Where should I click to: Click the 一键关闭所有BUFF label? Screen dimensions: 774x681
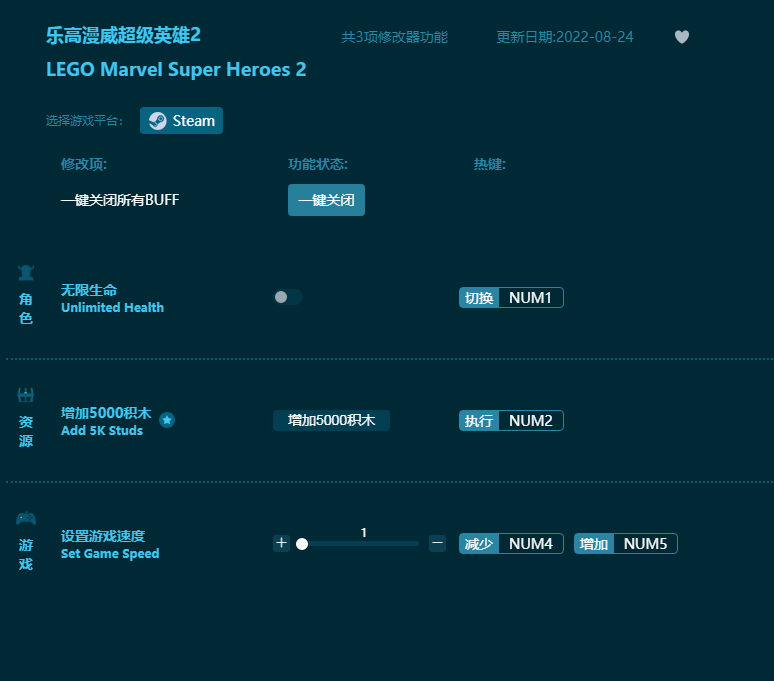coord(120,200)
